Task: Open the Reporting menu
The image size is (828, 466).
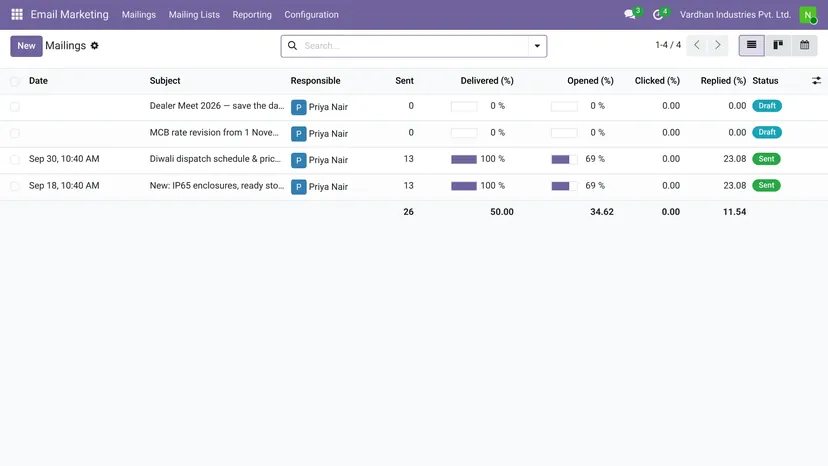Action: (x=252, y=15)
